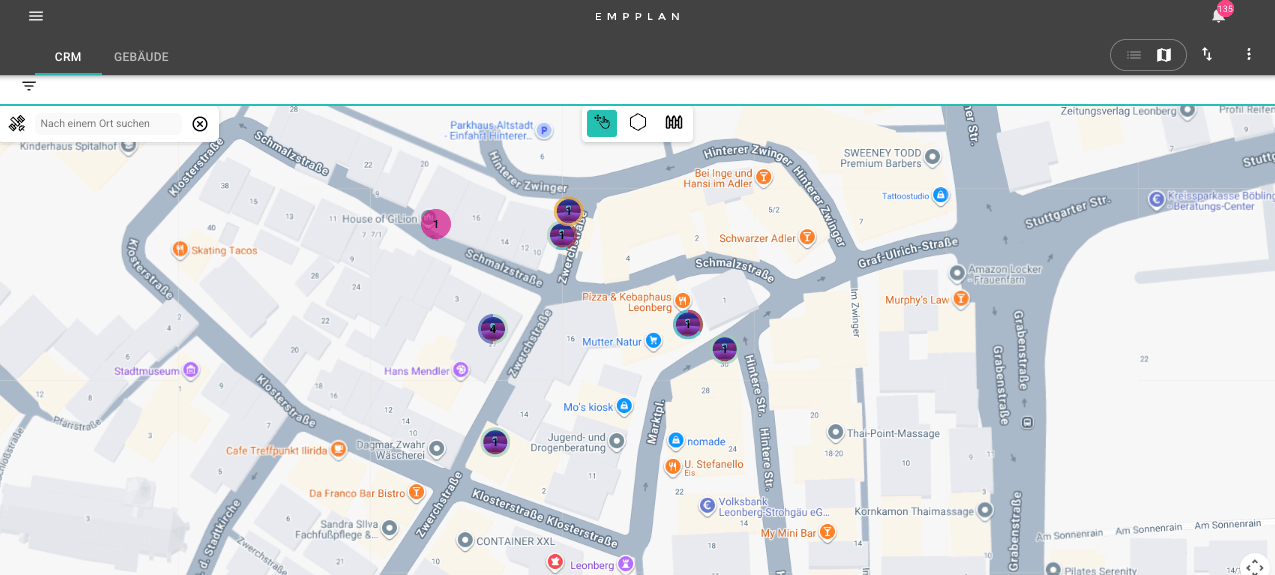Click the Stadtmuseum map label
1275x575 pixels.
click(x=147, y=371)
